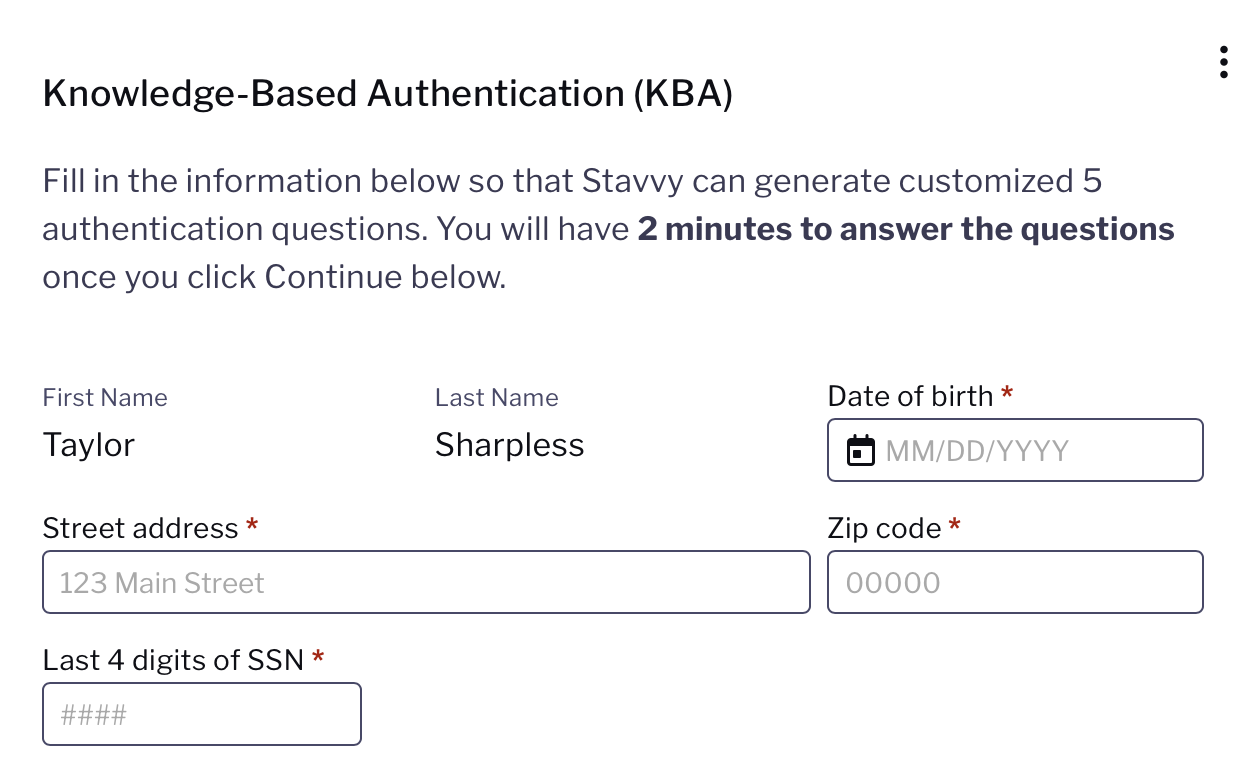Viewport: 1254px width, 776px height.
Task: Select the first name value Taylor
Action: [x=89, y=445]
